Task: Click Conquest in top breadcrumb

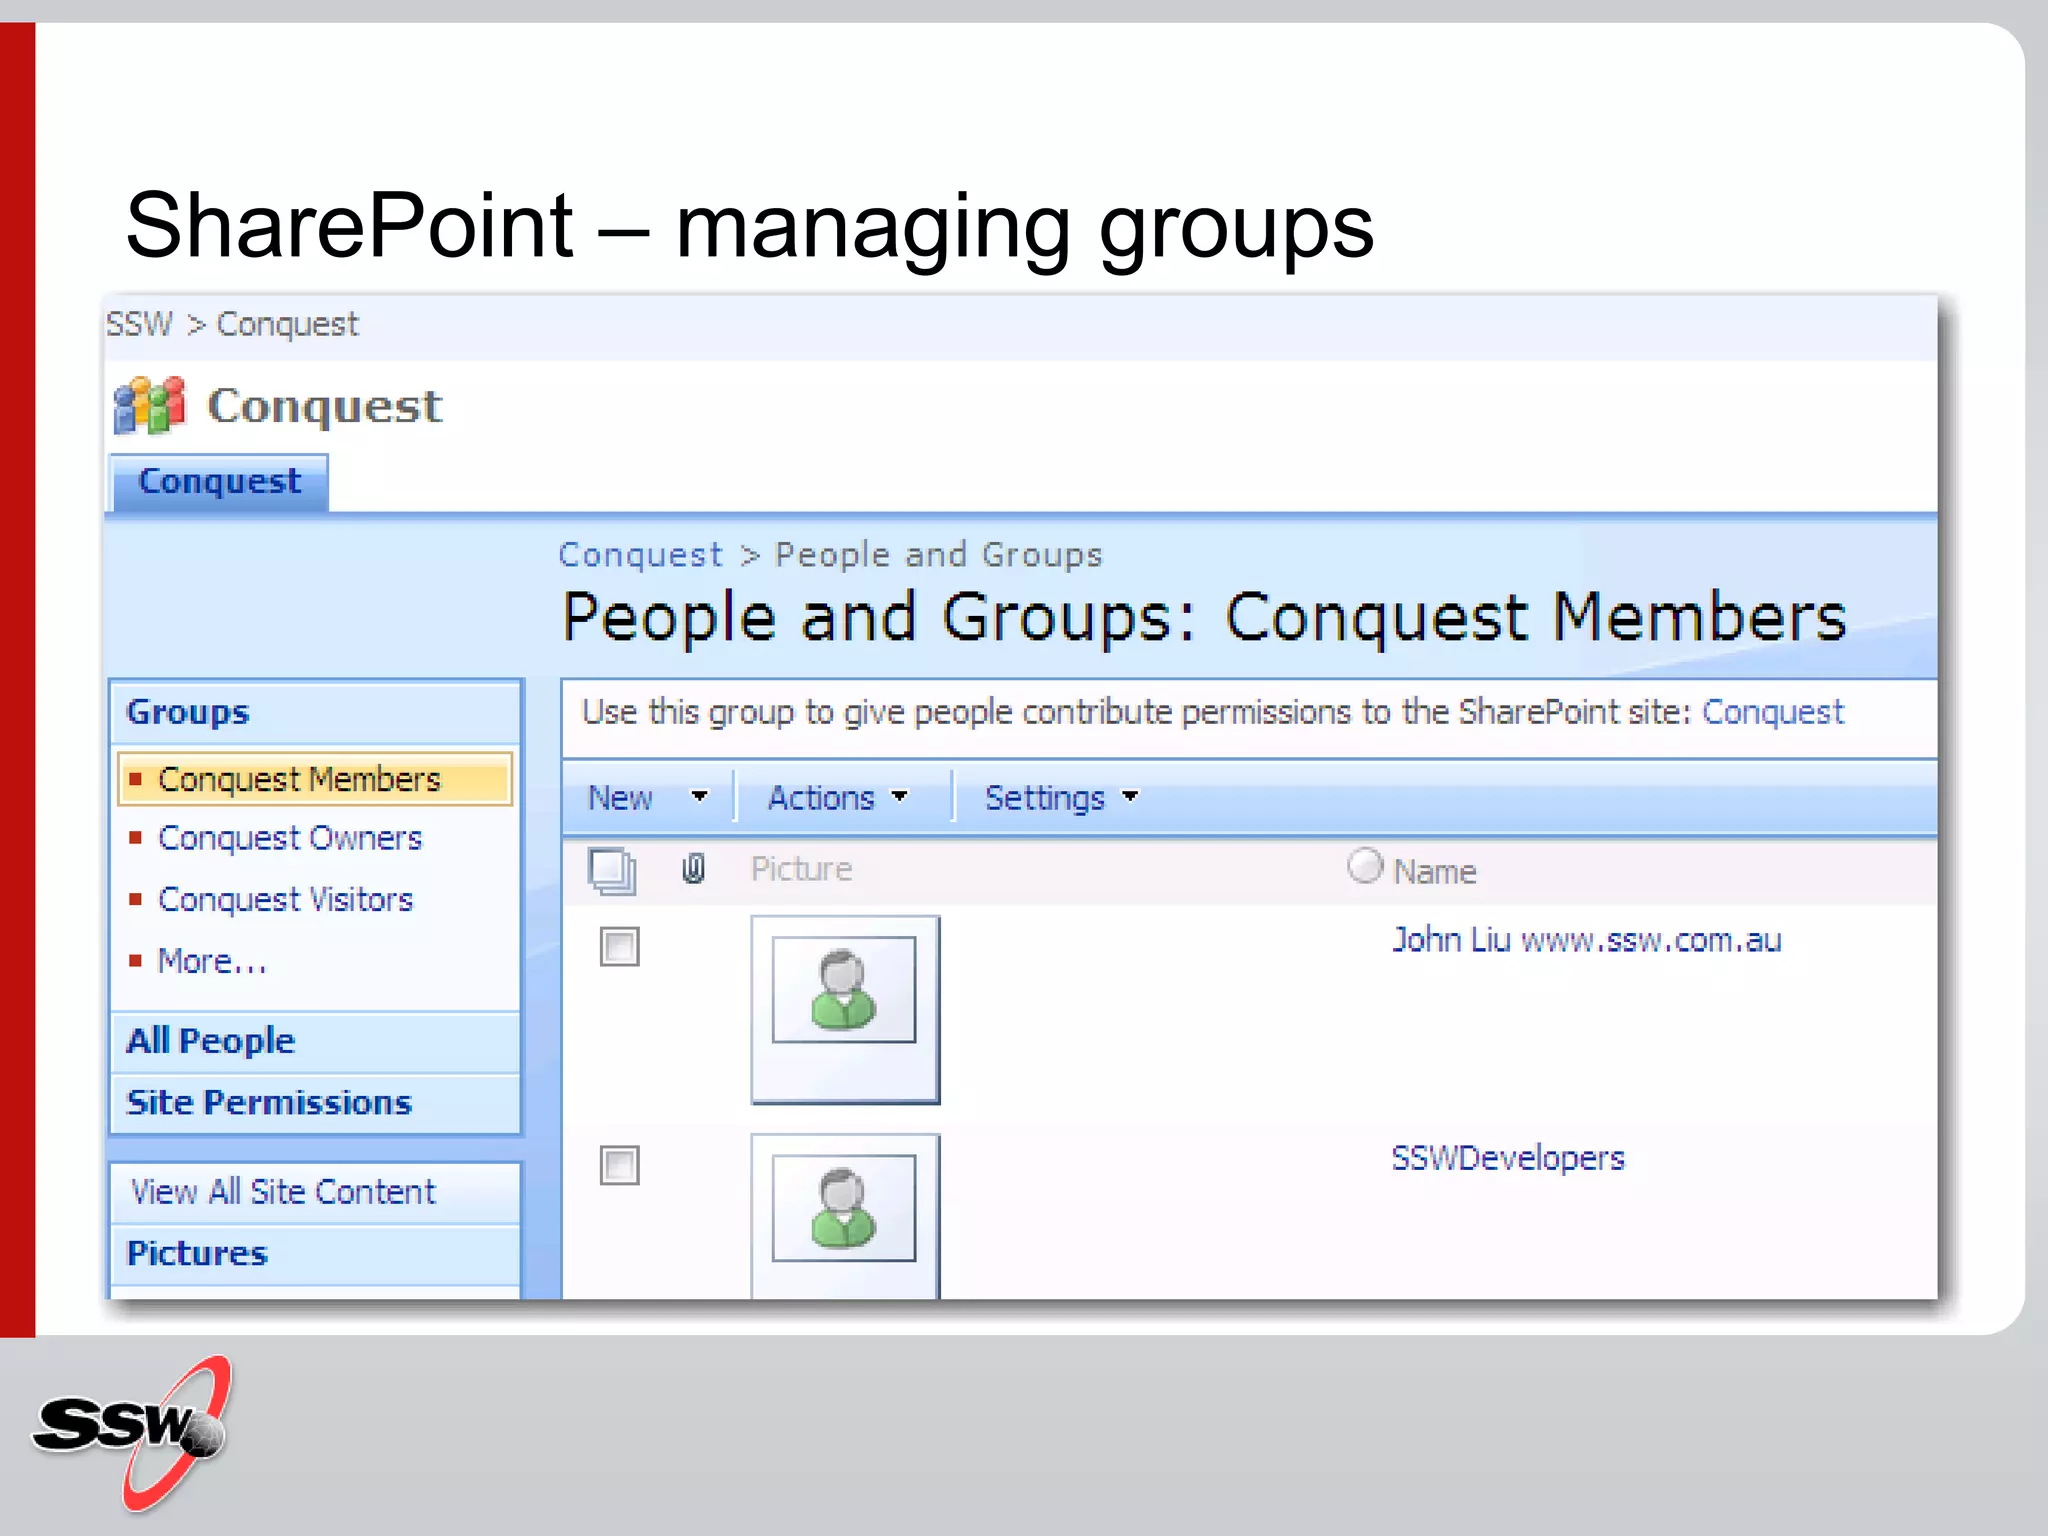Action: pyautogui.click(x=287, y=325)
